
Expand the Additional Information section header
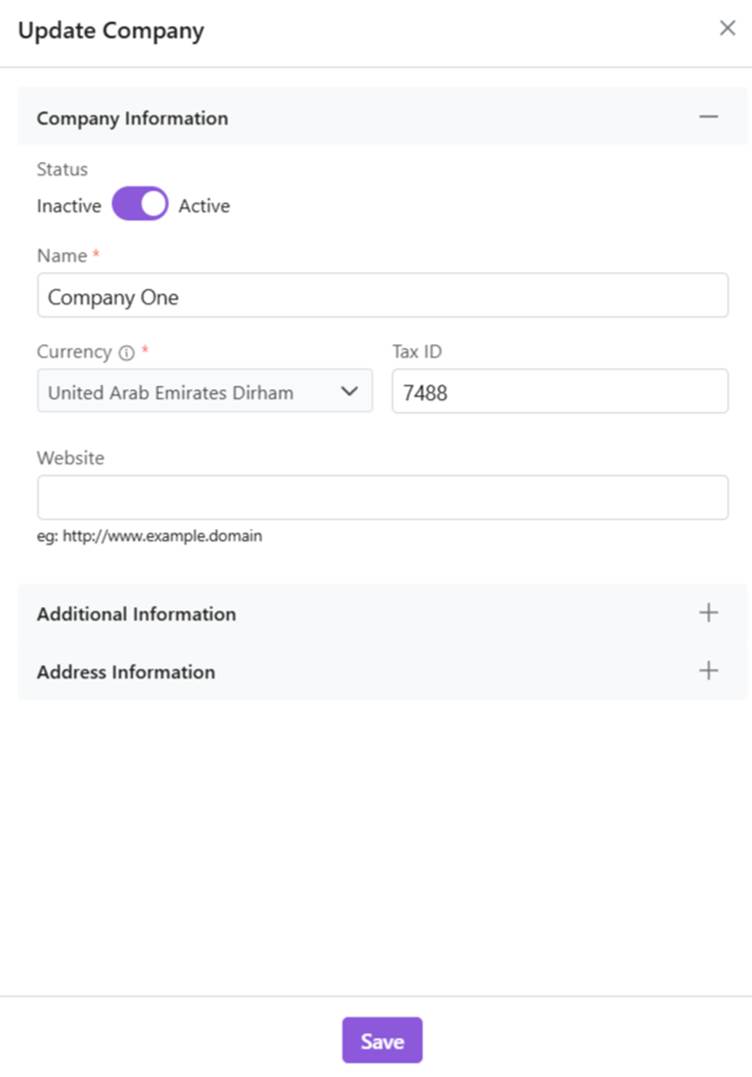click(136, 614)
